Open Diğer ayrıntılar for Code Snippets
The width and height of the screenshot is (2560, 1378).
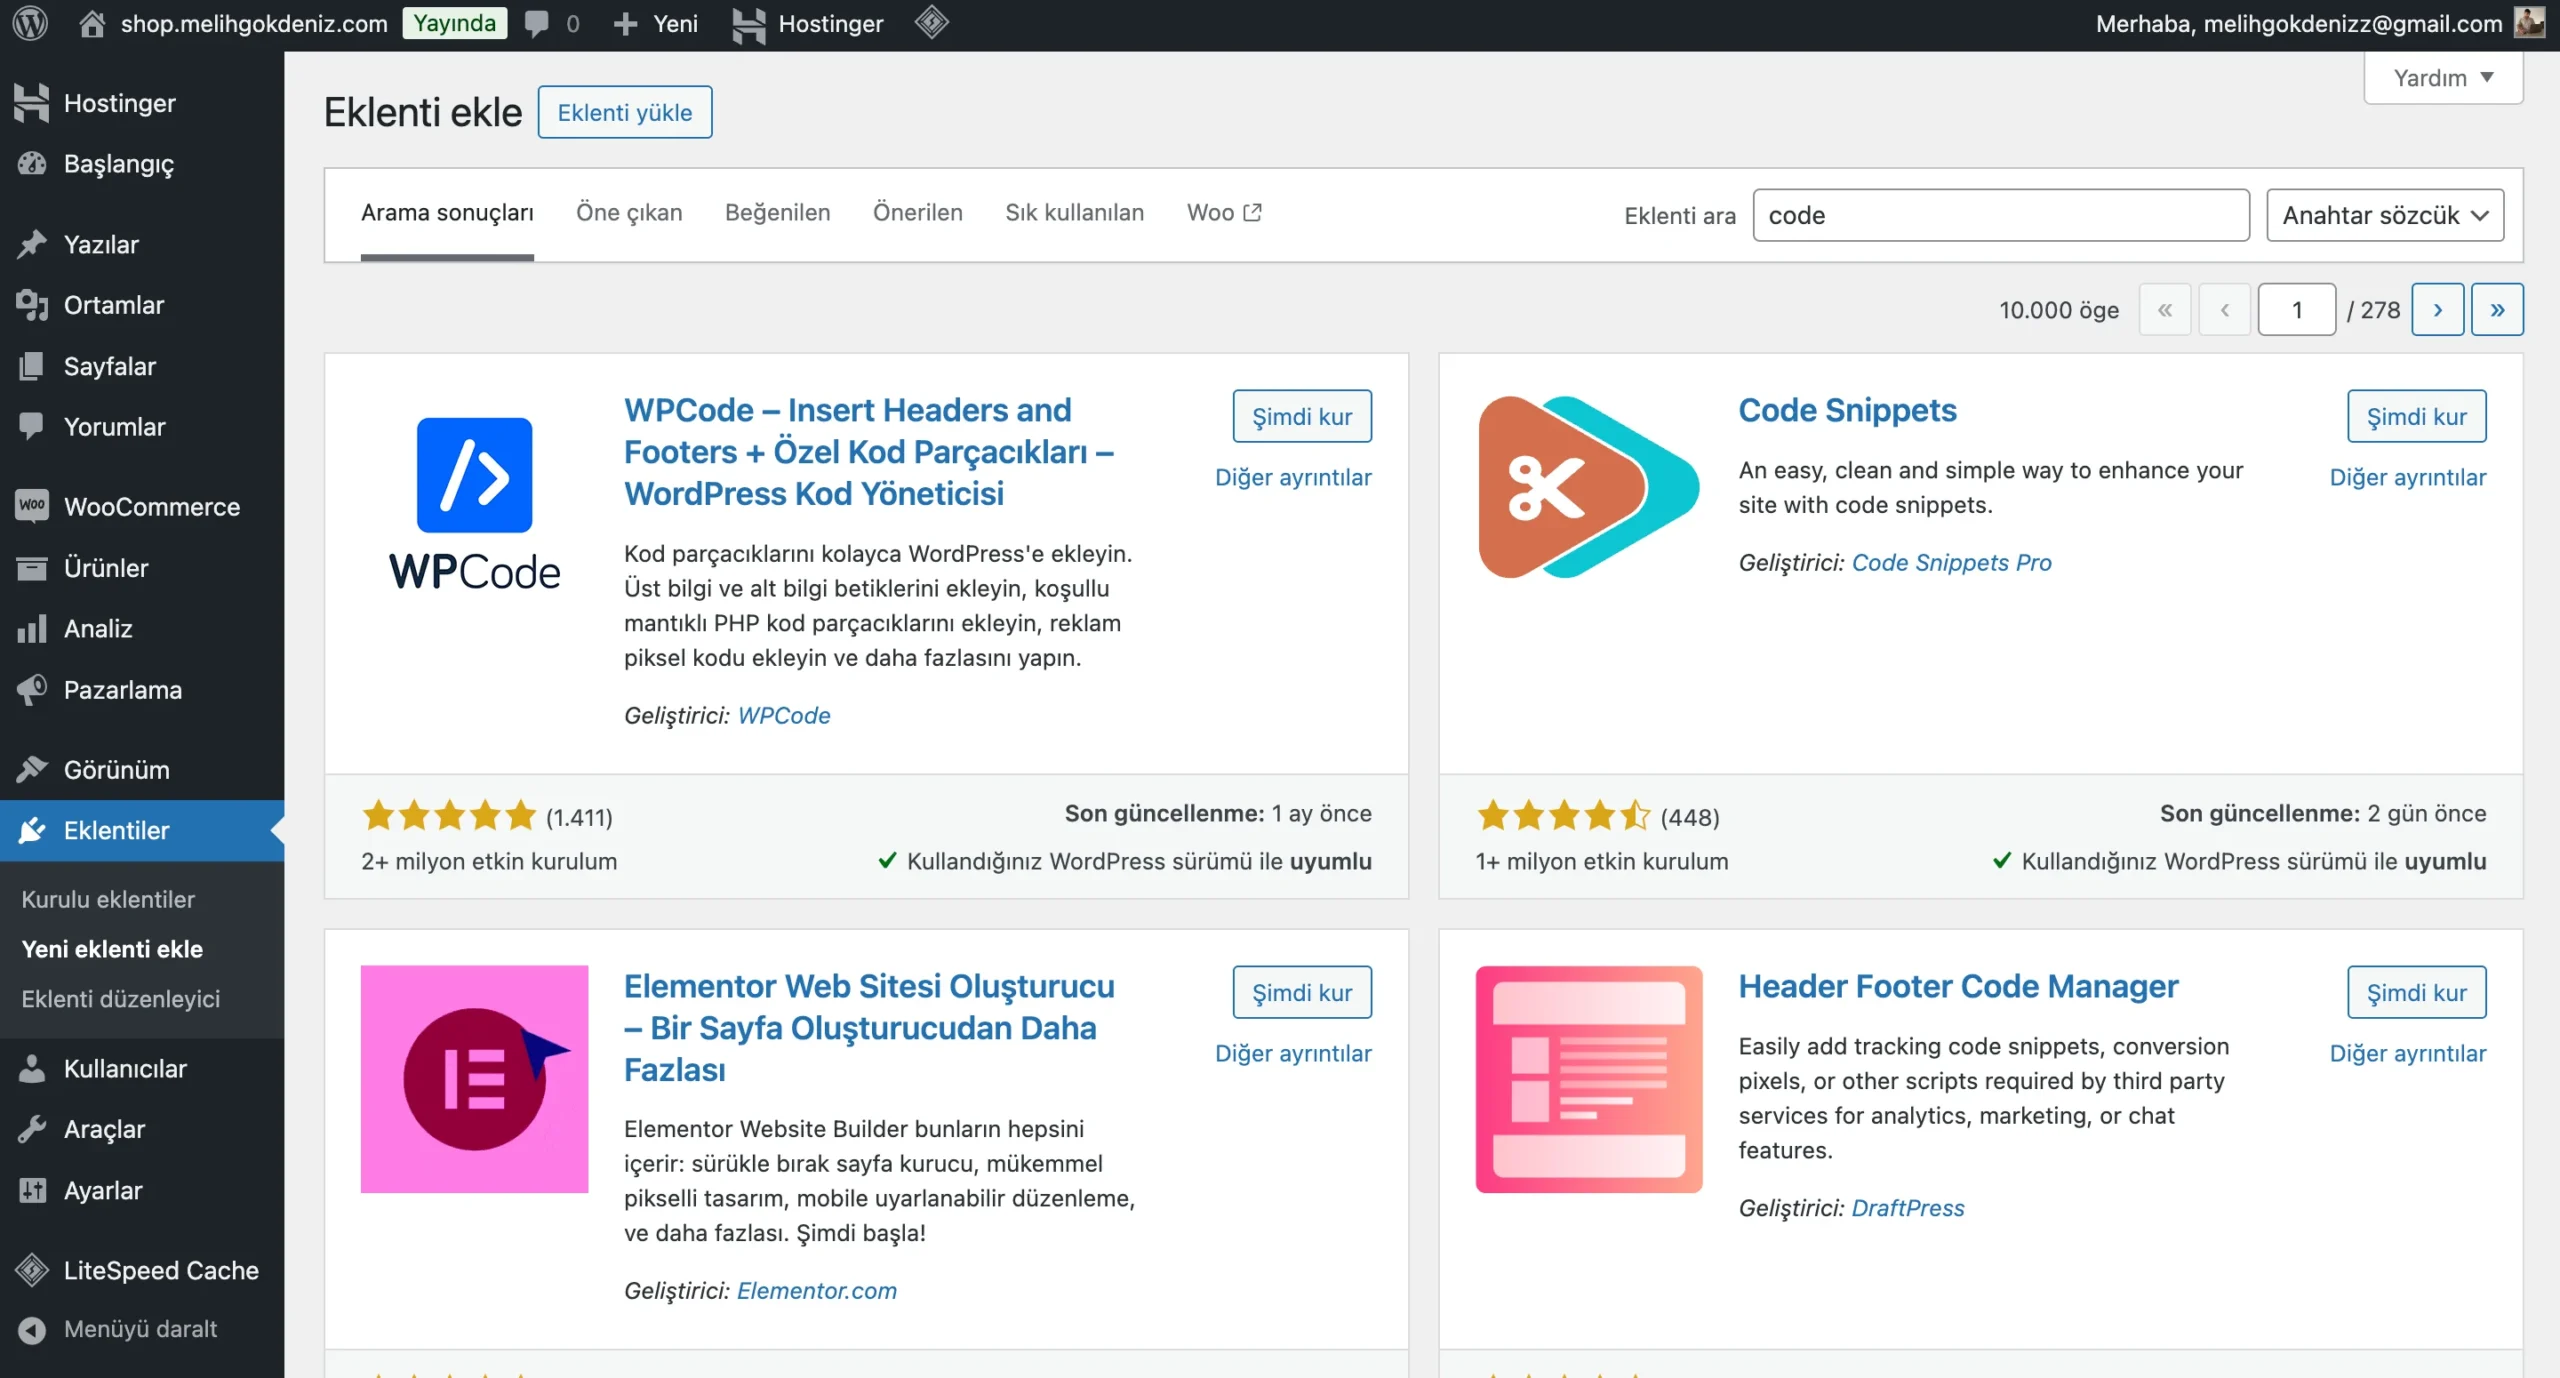point(2407,477)
